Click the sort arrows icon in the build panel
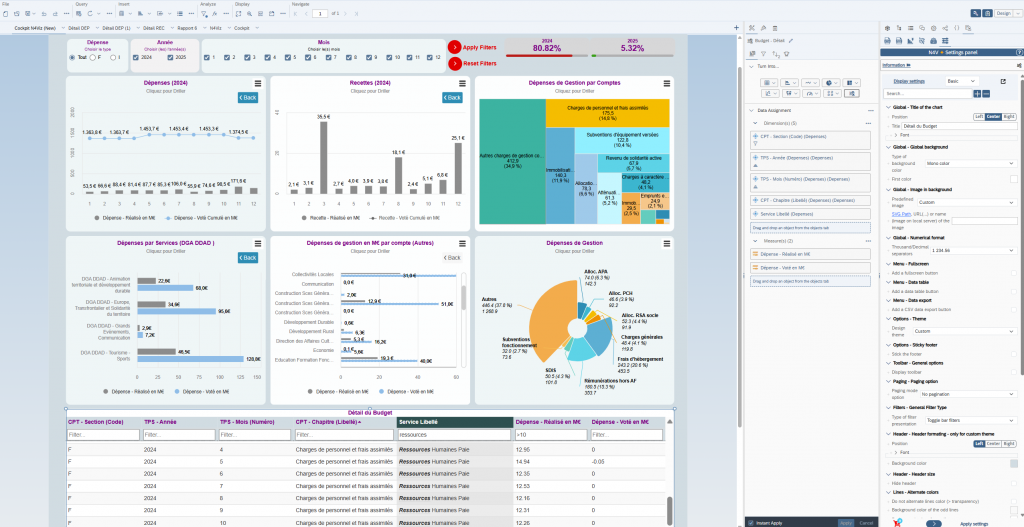Image resolution: width=1024 pixels, height=527 pixels. [776, 54]
